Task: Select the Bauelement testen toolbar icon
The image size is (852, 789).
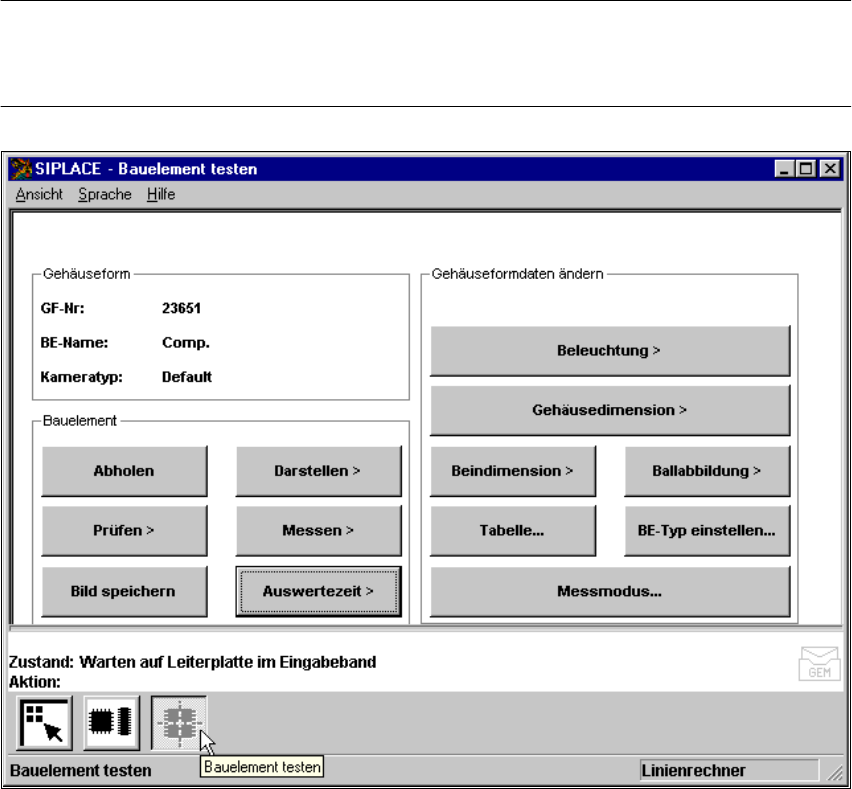Action: (x=179, y=722)
